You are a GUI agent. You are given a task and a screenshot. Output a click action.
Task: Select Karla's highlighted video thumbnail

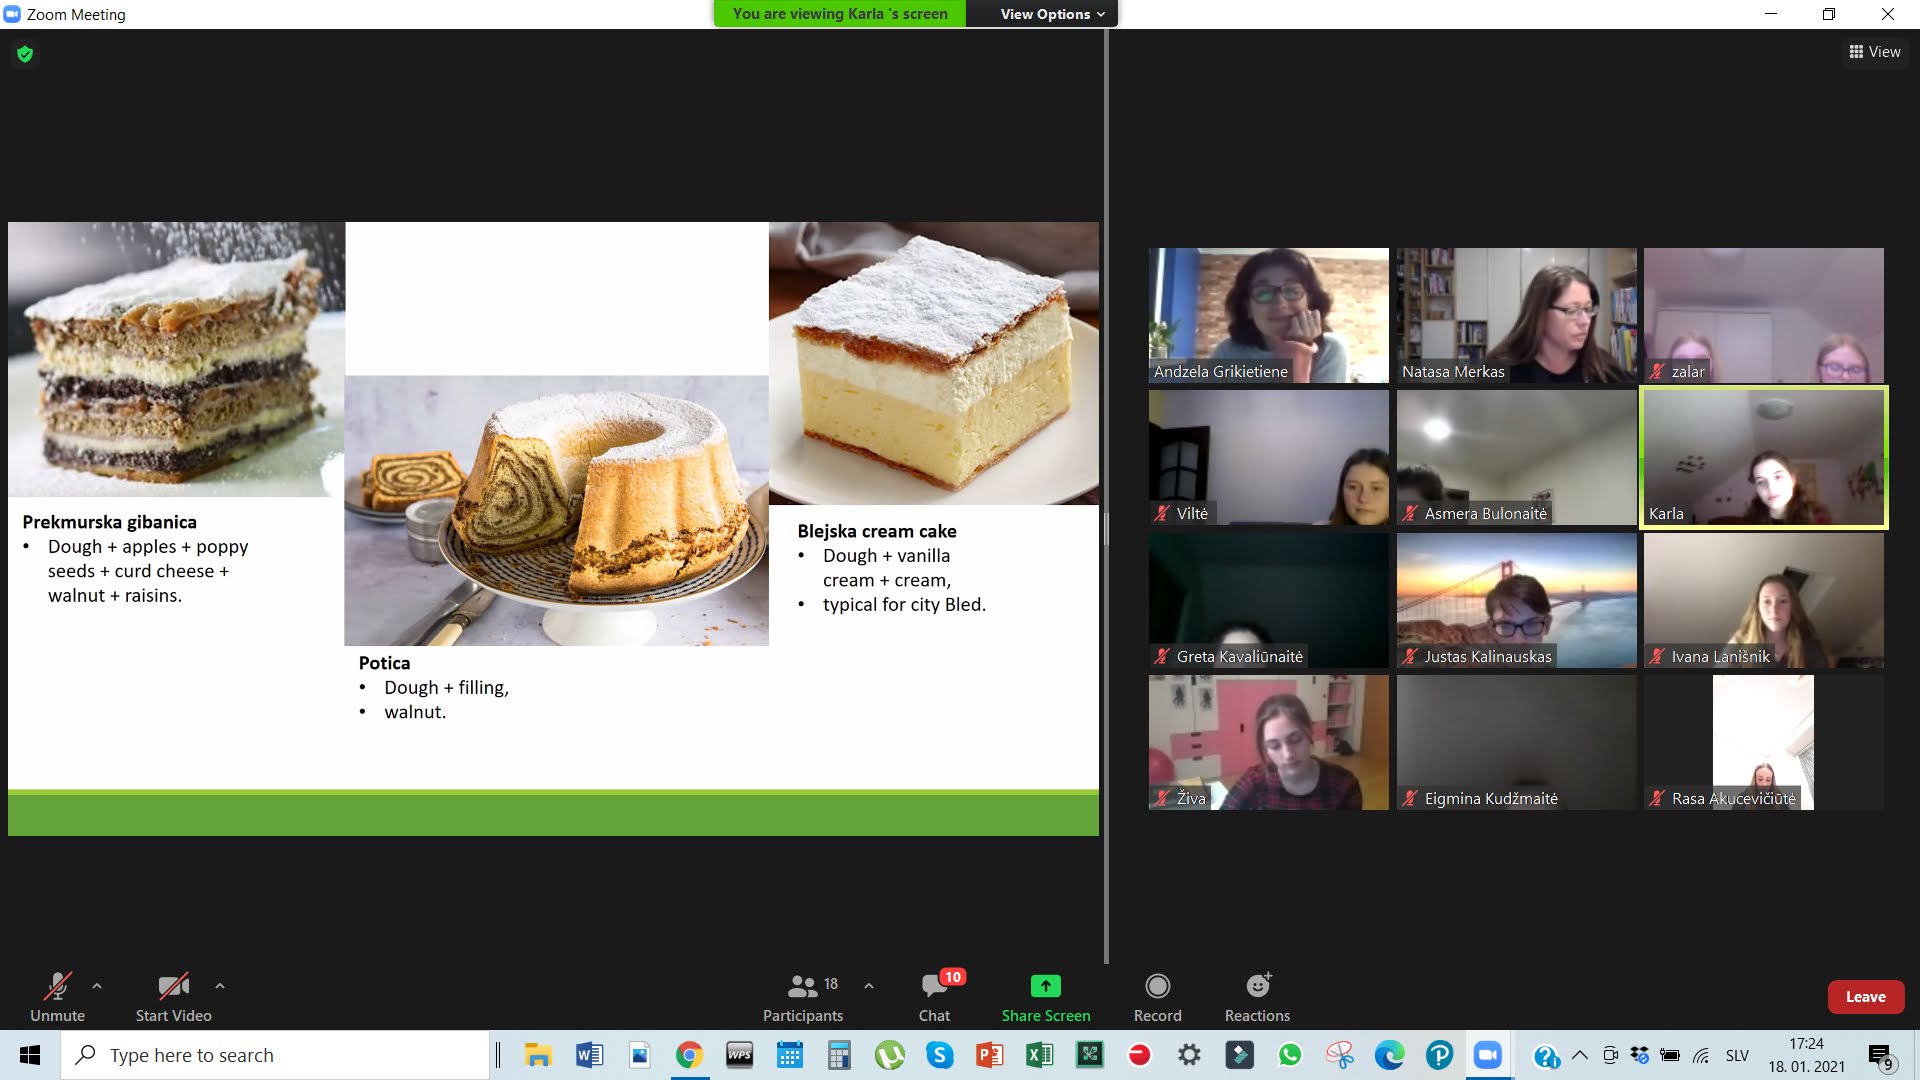[x=1764, y=457]
